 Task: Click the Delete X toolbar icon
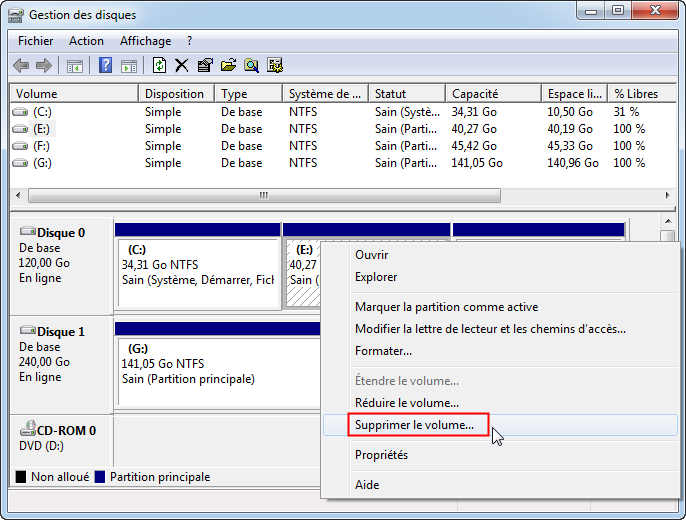(182, 66)
